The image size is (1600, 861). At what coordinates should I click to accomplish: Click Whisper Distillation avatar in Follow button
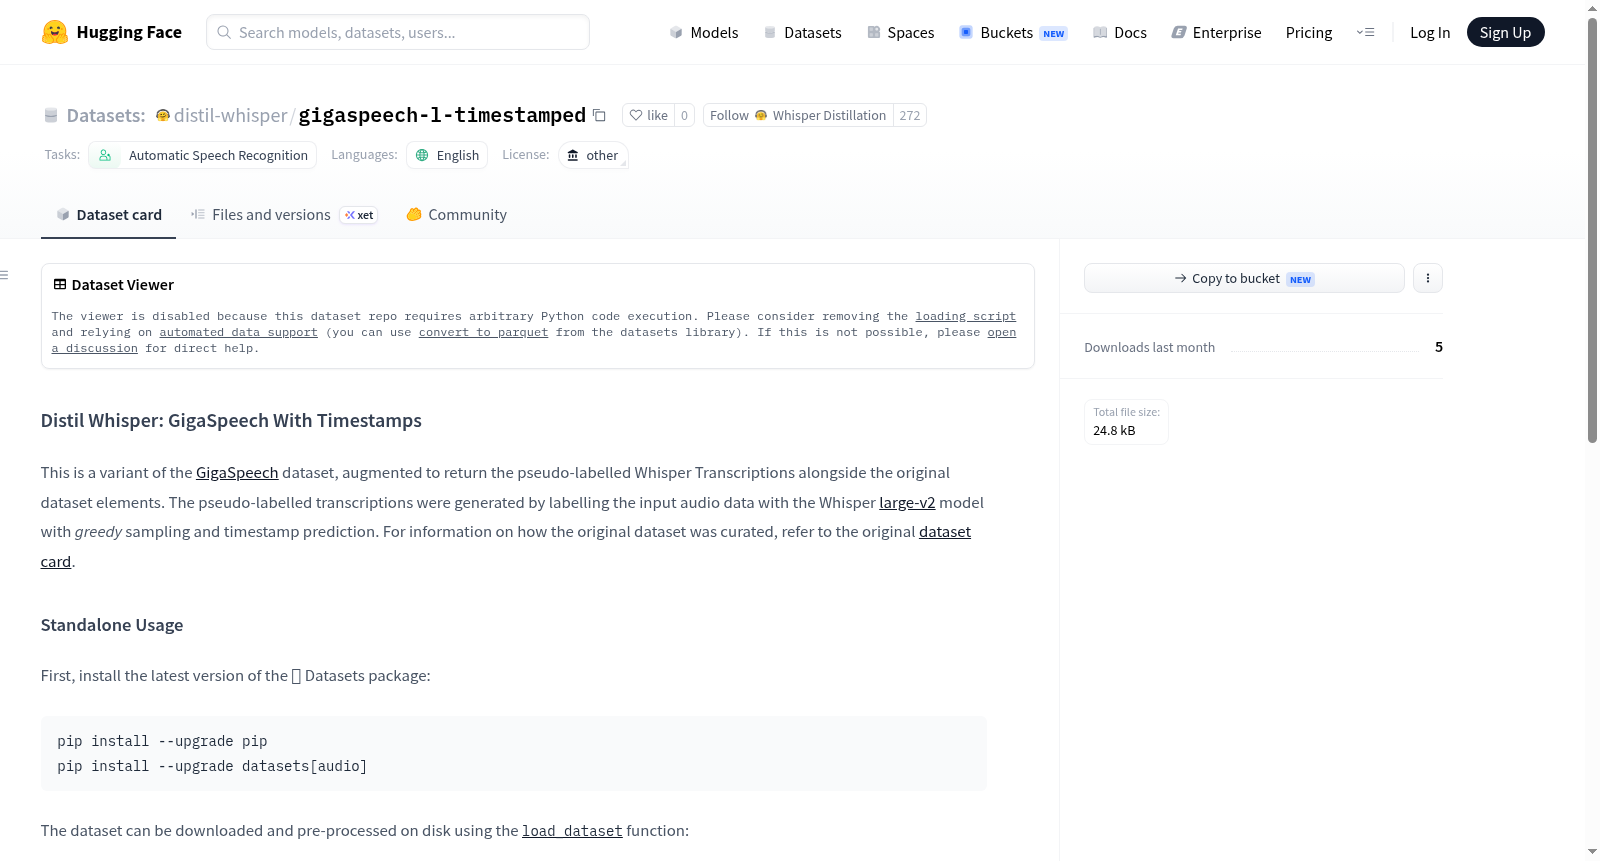[x=761, y=115]
